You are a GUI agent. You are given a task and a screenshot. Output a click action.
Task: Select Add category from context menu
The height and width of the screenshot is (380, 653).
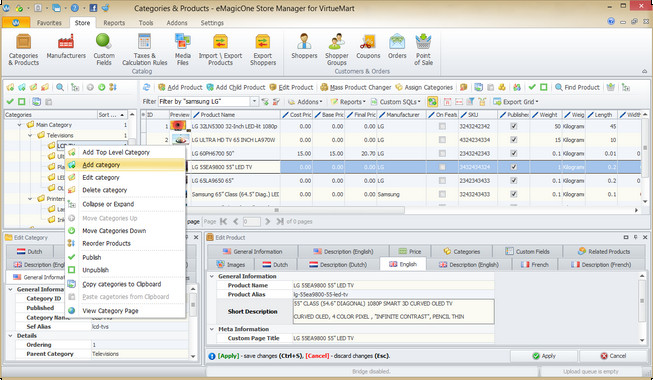click(125, 165)
